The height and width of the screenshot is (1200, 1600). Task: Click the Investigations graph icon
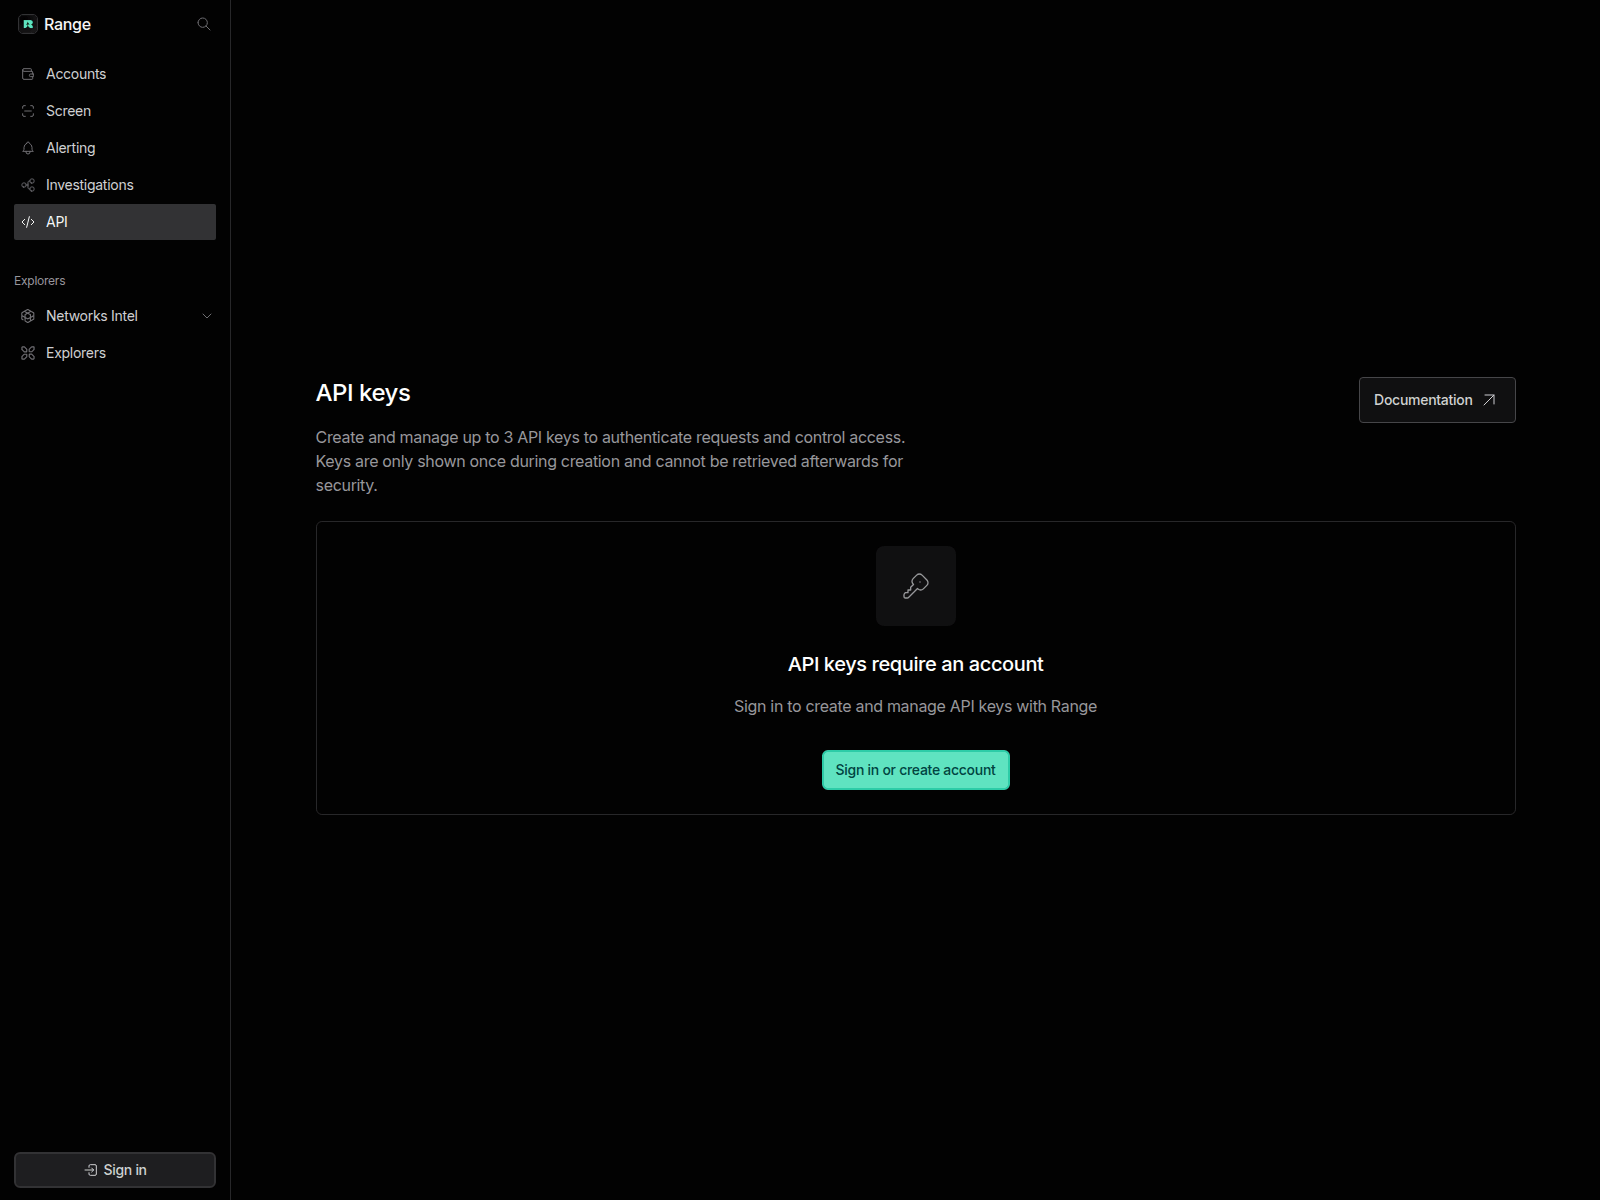click(28, 185)
